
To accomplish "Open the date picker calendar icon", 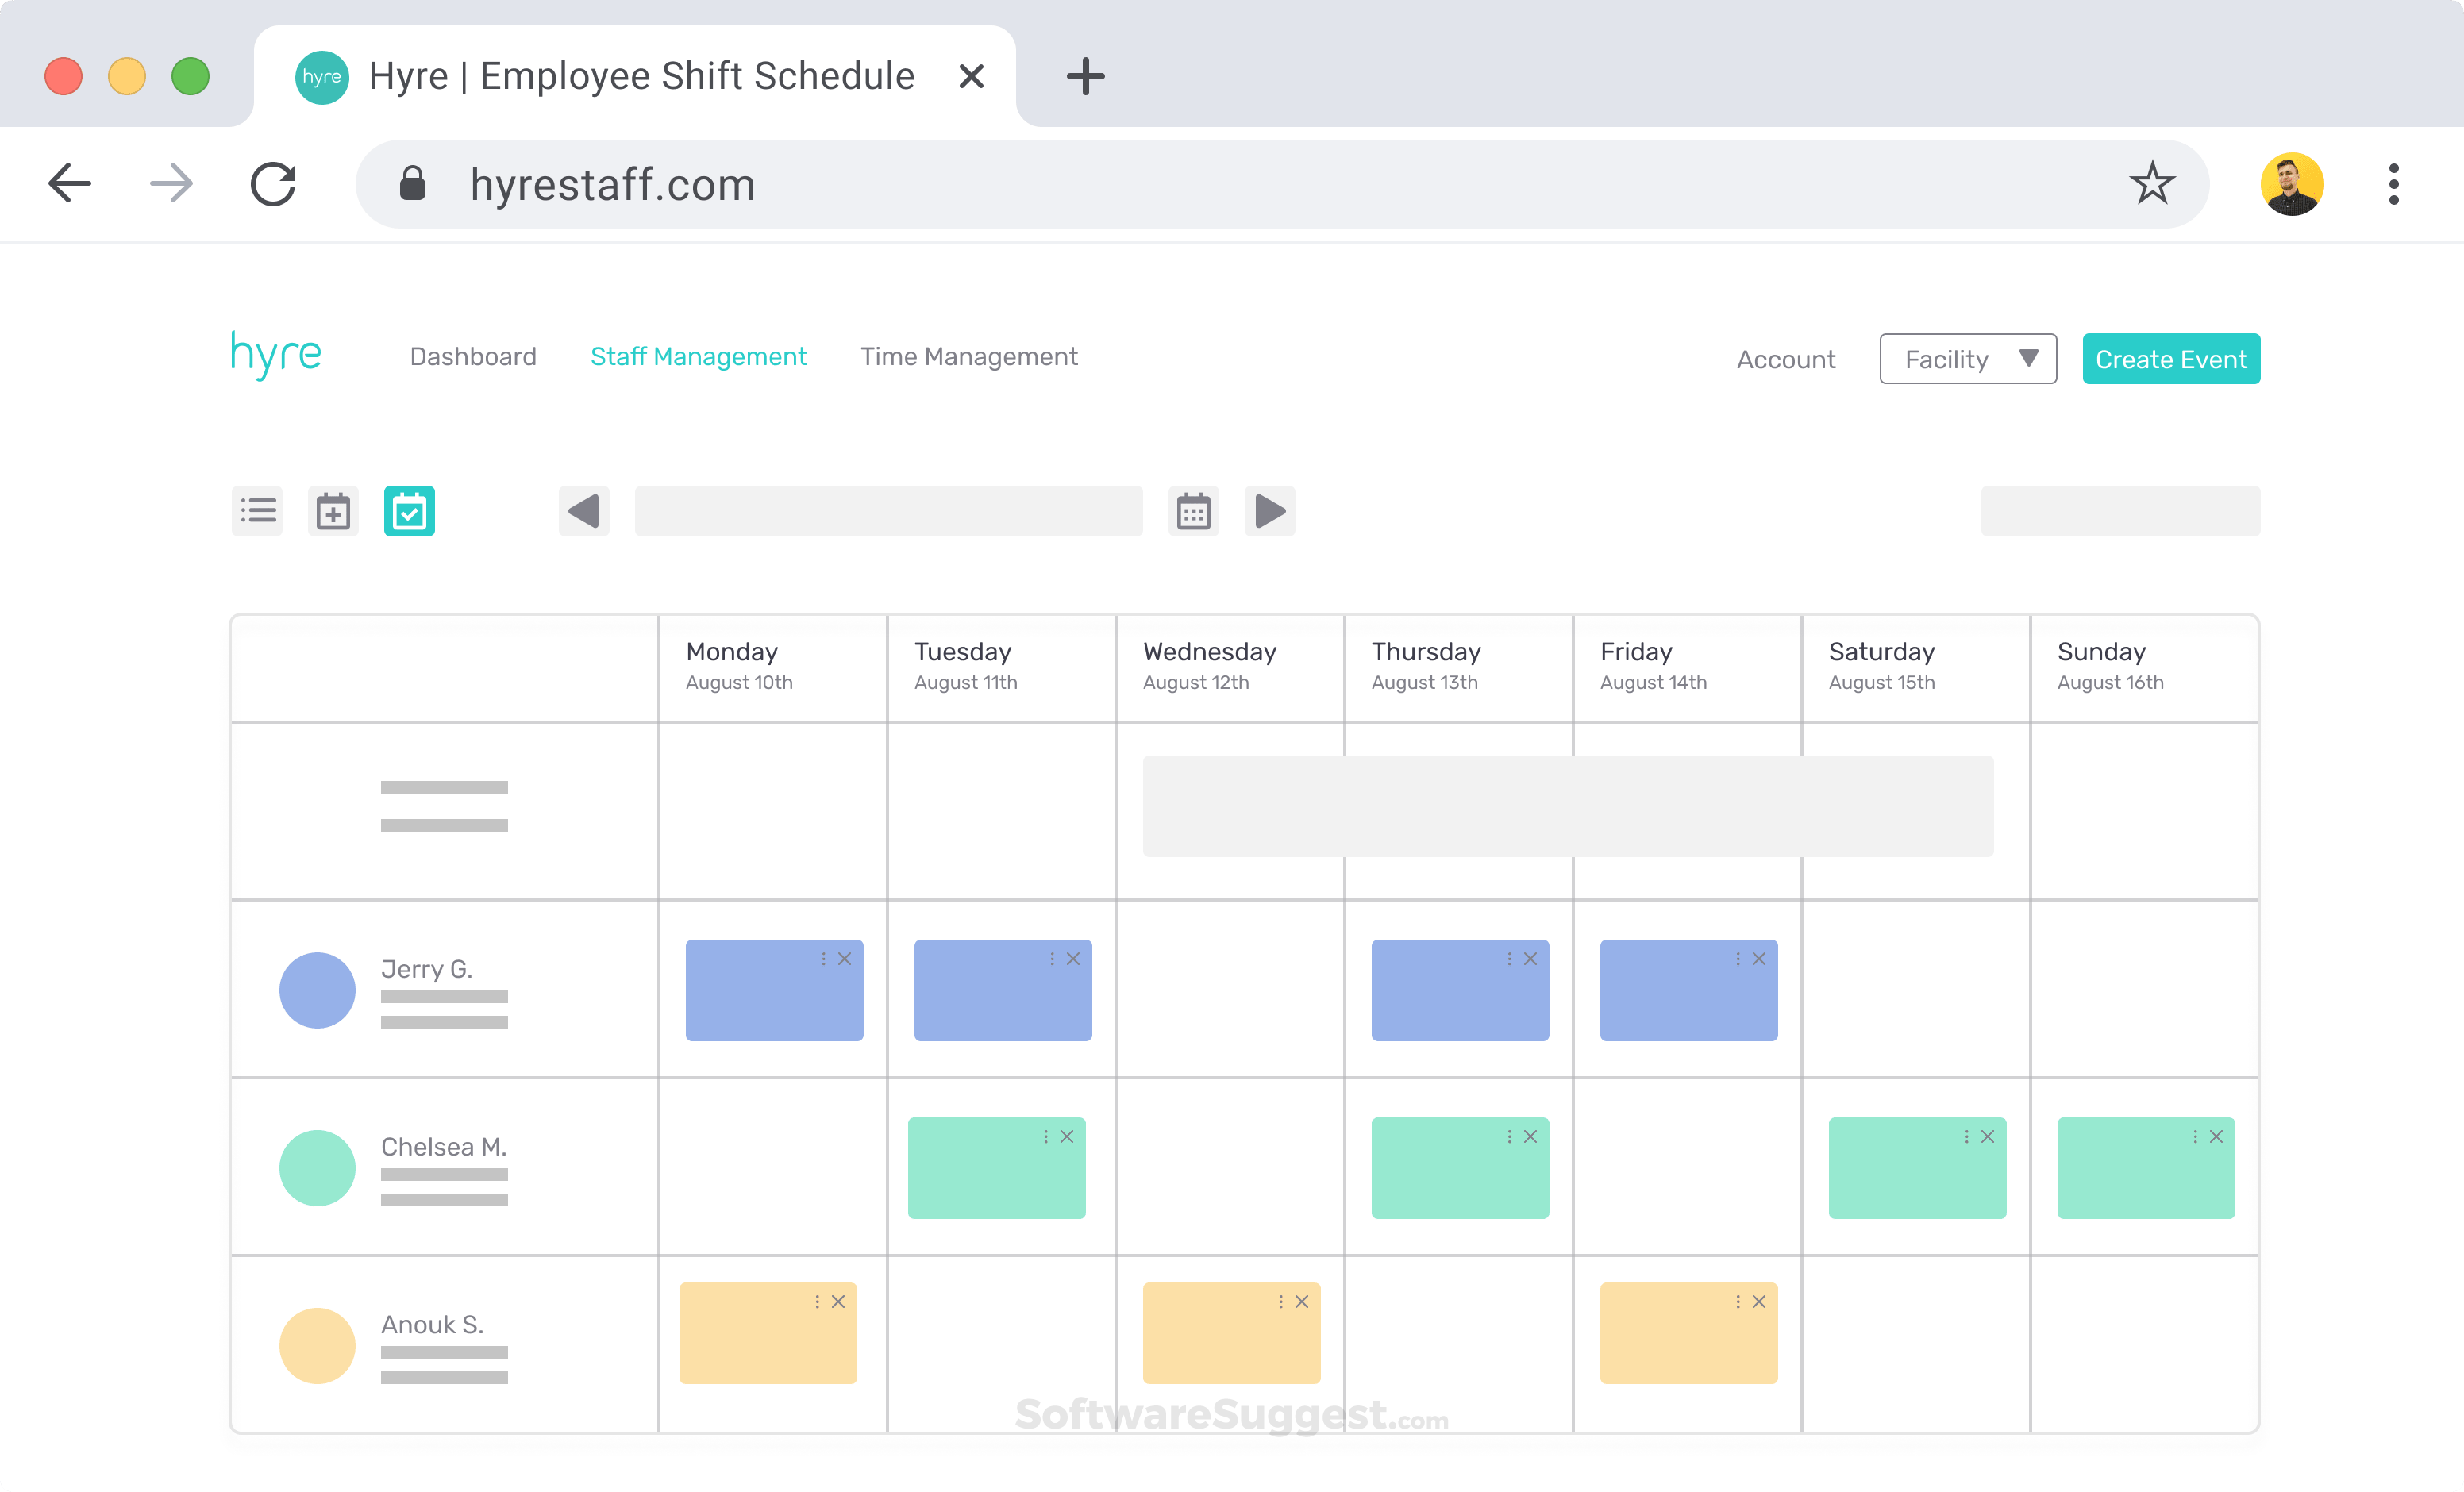I will pos(1193,511).
